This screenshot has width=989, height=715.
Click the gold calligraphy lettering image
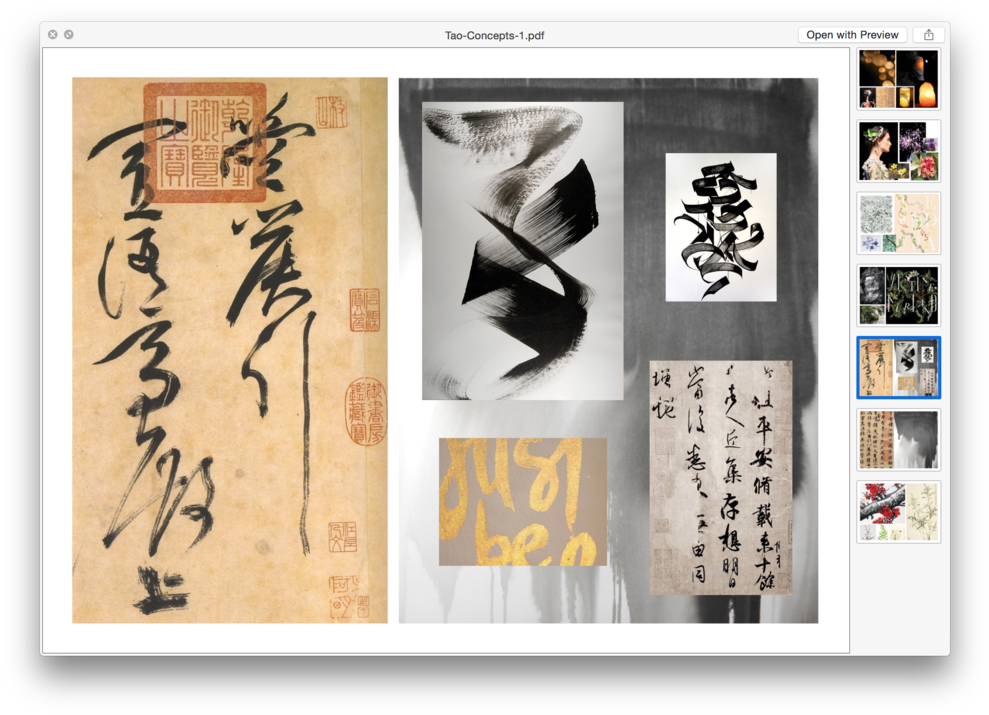523,502
